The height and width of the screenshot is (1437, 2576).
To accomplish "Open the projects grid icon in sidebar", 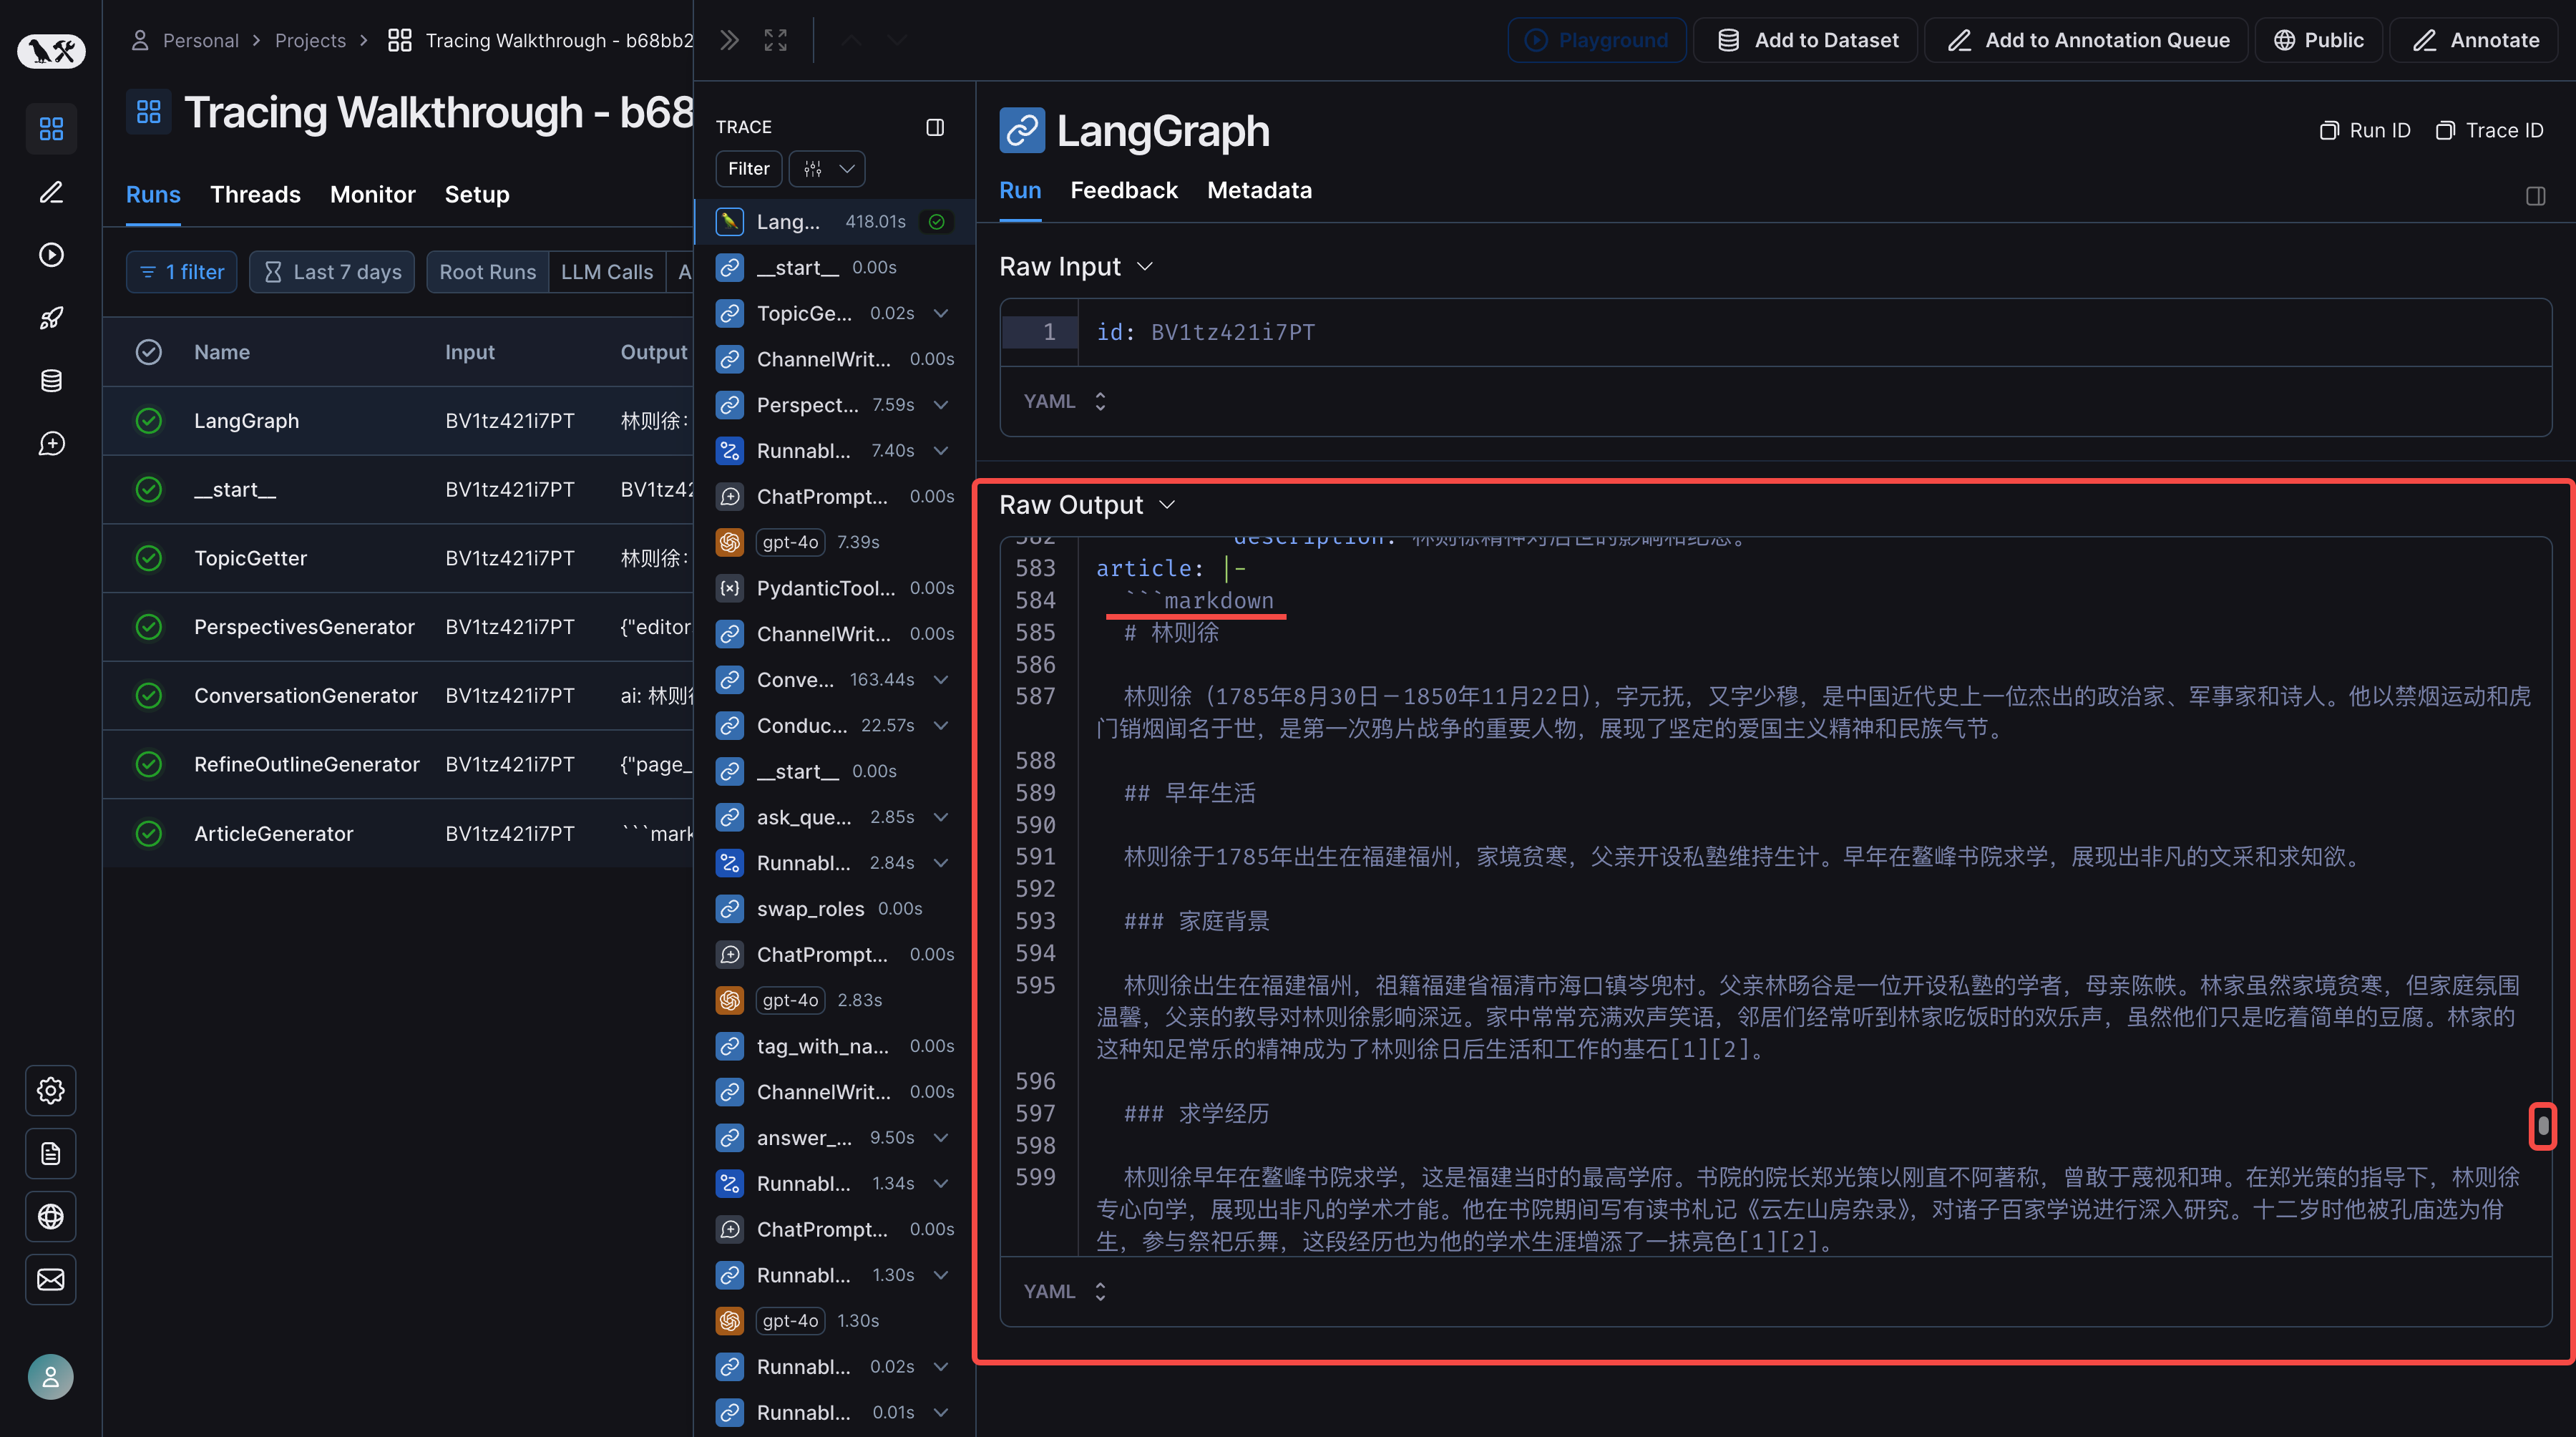I will click(51, 129).
